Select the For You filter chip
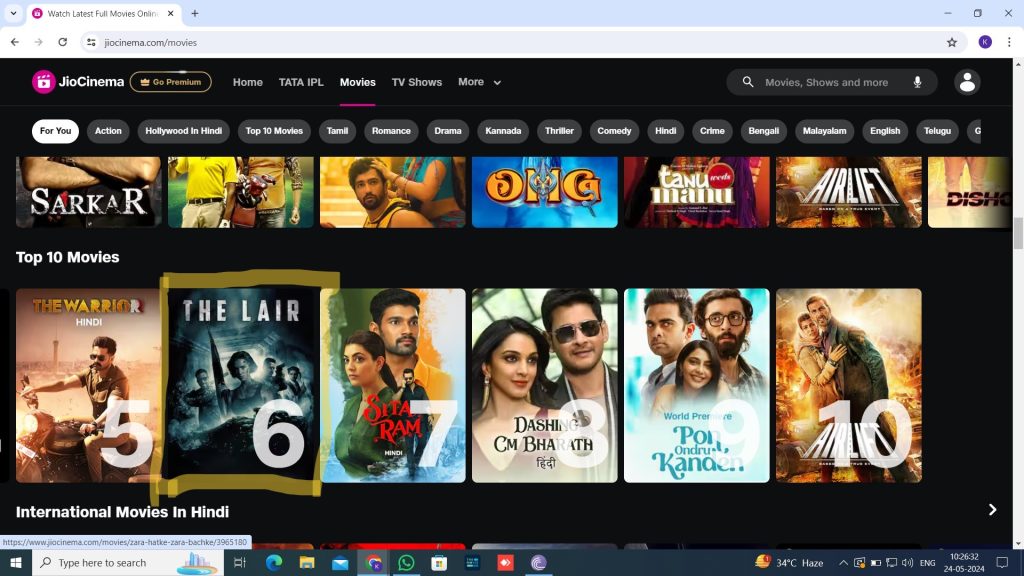Image resolution: width=1024 pixels, height=576 pixels. pos(56,131)
